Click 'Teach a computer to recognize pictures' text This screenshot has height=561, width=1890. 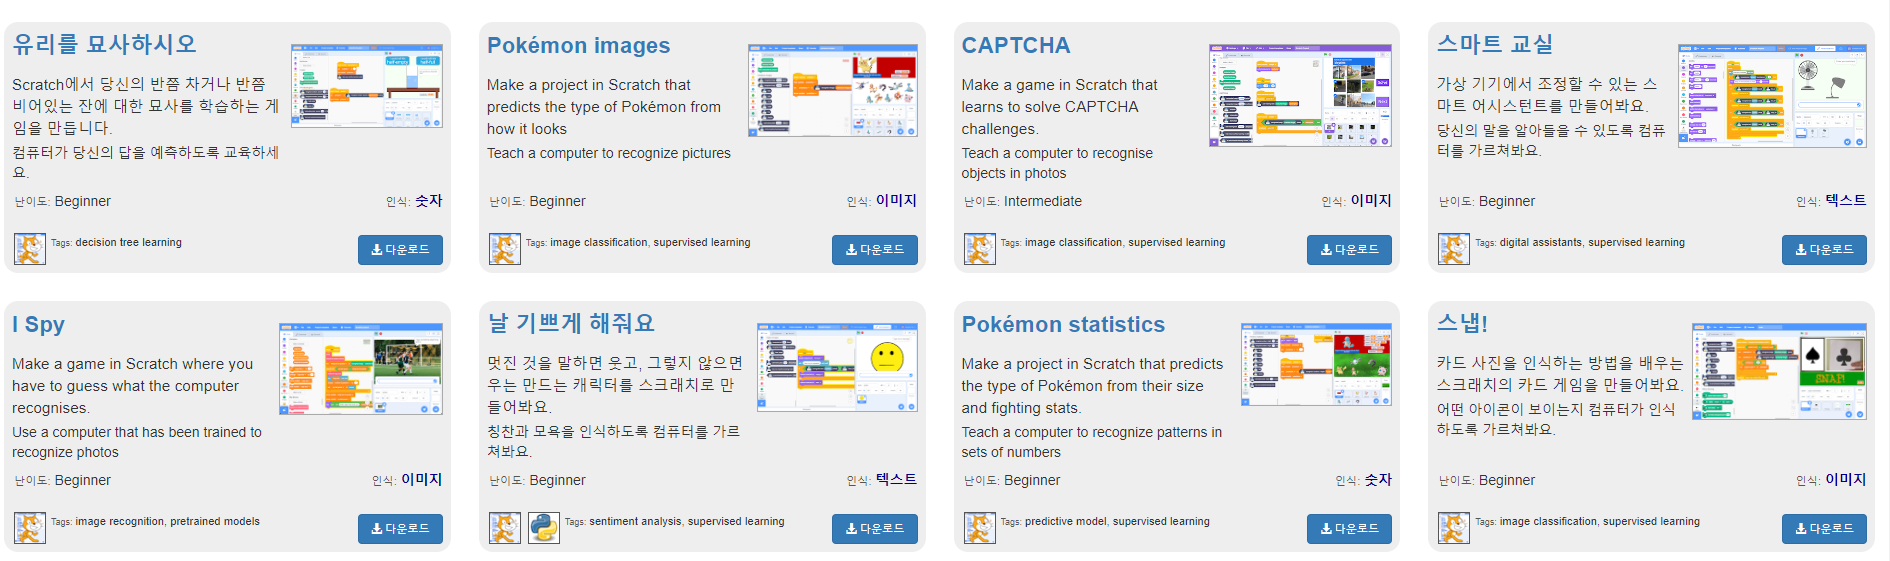pos(609,153)
